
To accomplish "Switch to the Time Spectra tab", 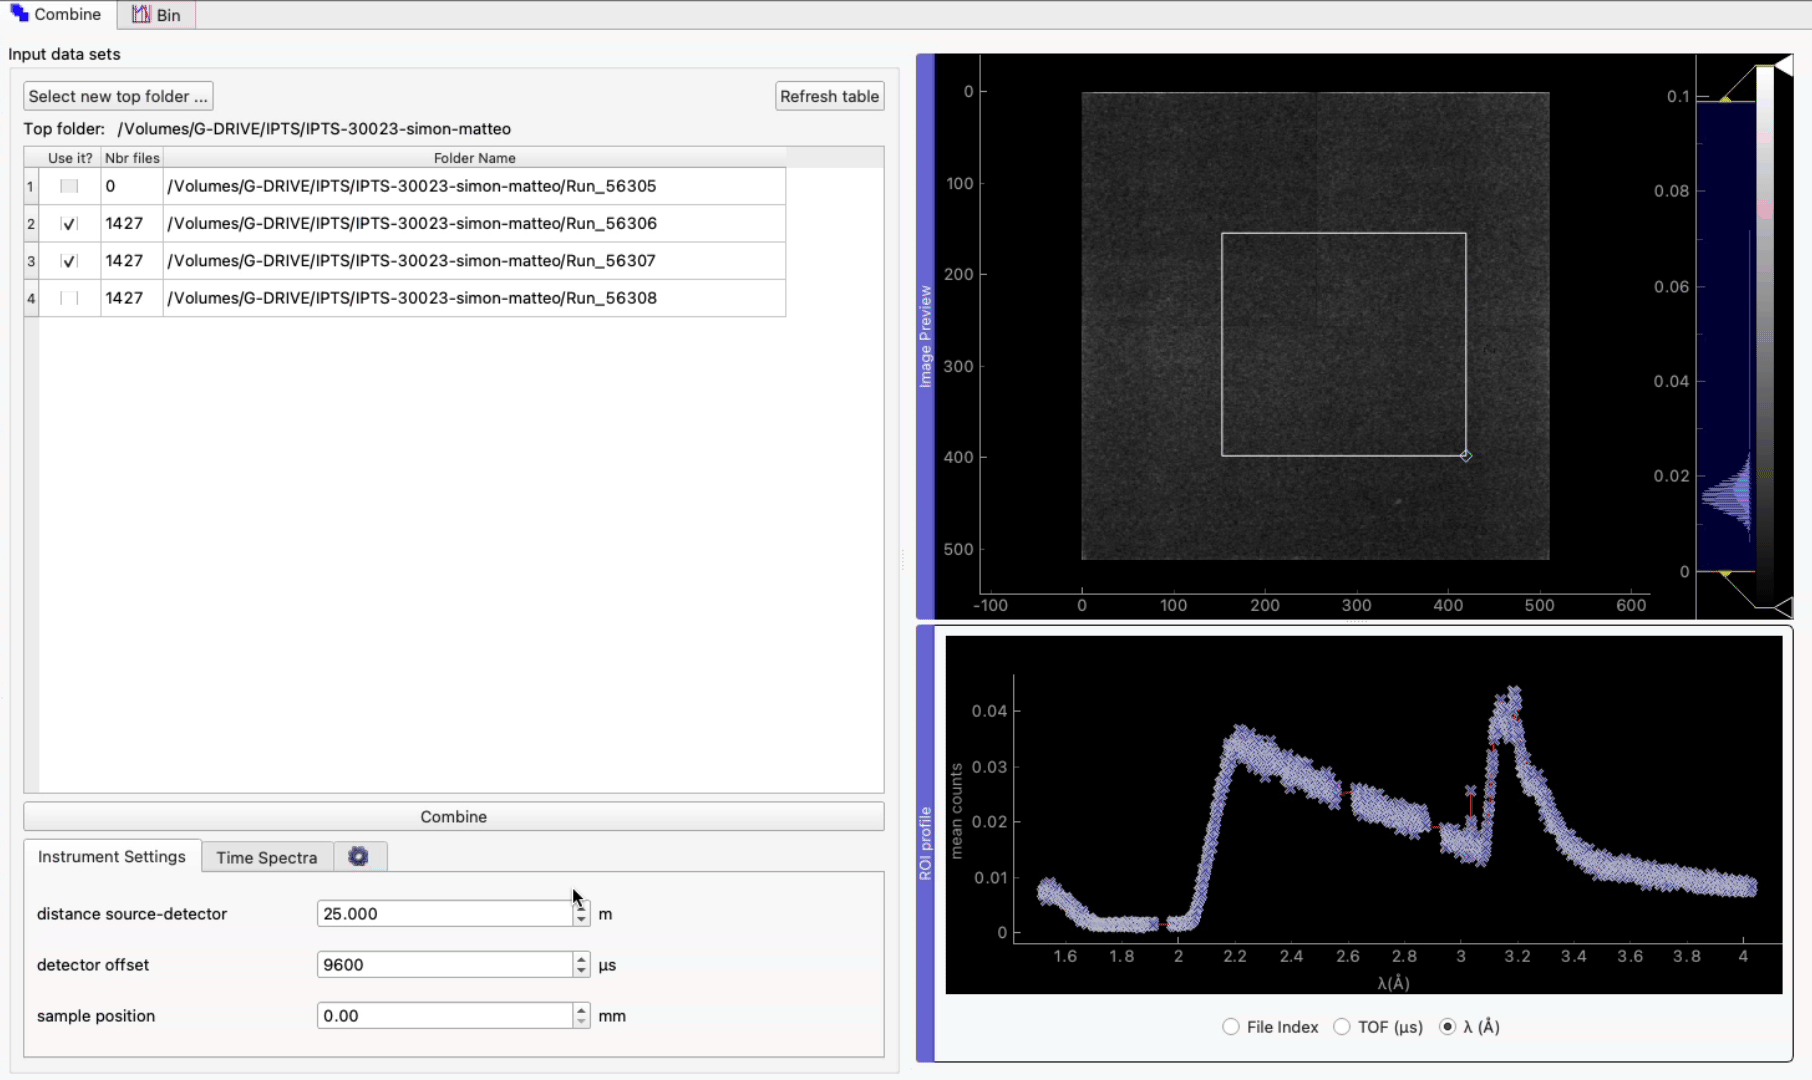I will coord(266,857).
